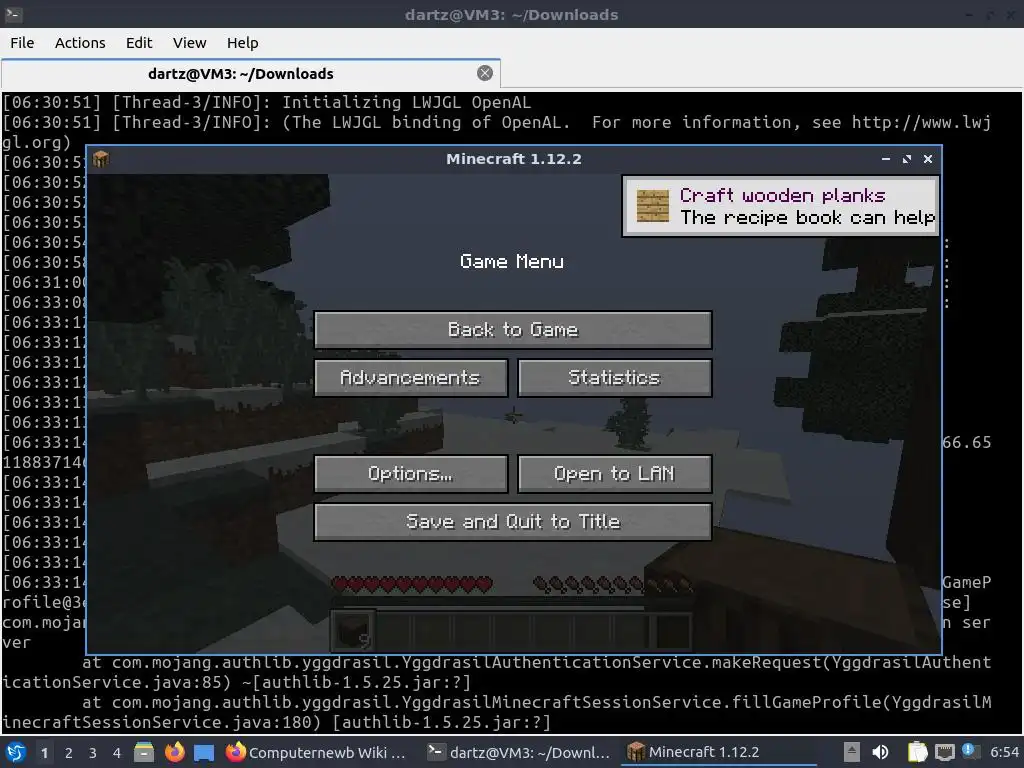This screenshot has height=768, width=1024.
Task: Open the Advancements screen
Action: tap(411, 377)
